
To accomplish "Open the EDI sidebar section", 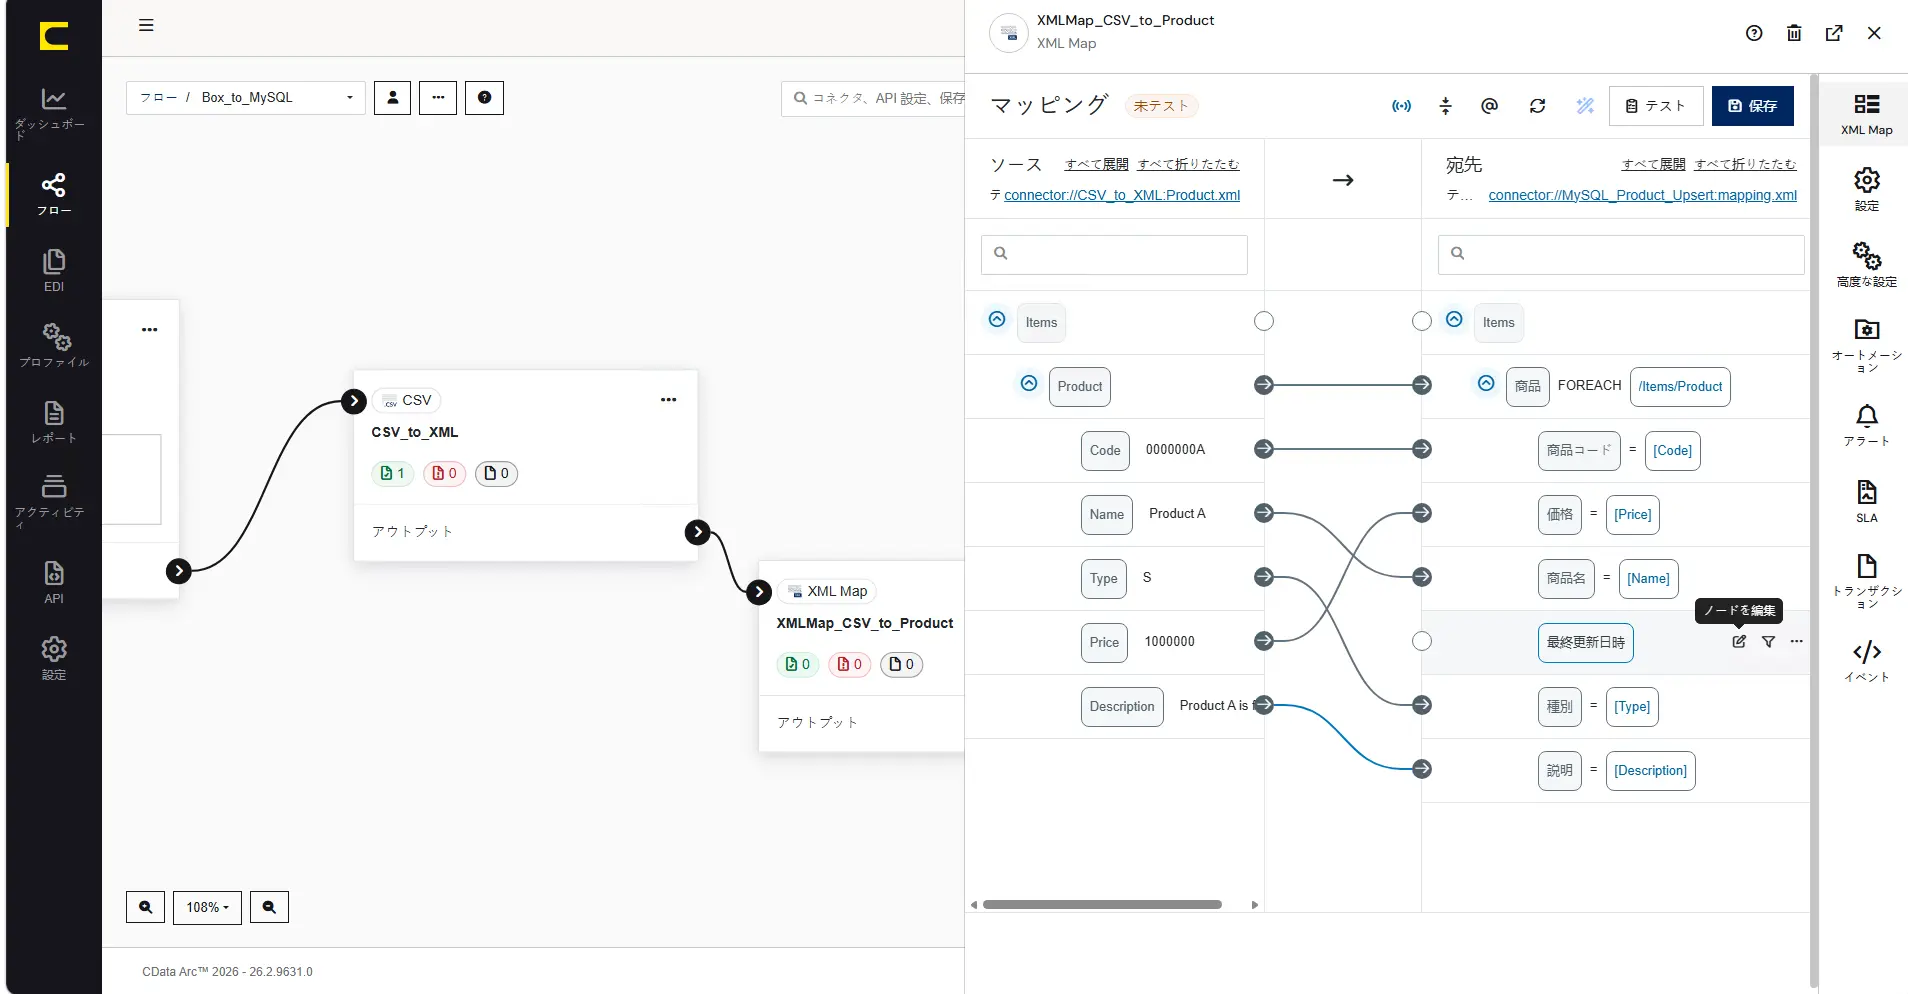I will 53,270.
